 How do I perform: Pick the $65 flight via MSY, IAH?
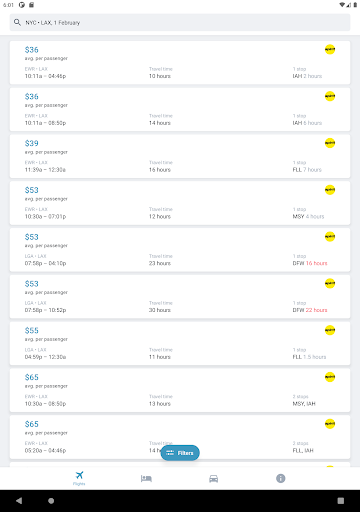coord(180,390)
